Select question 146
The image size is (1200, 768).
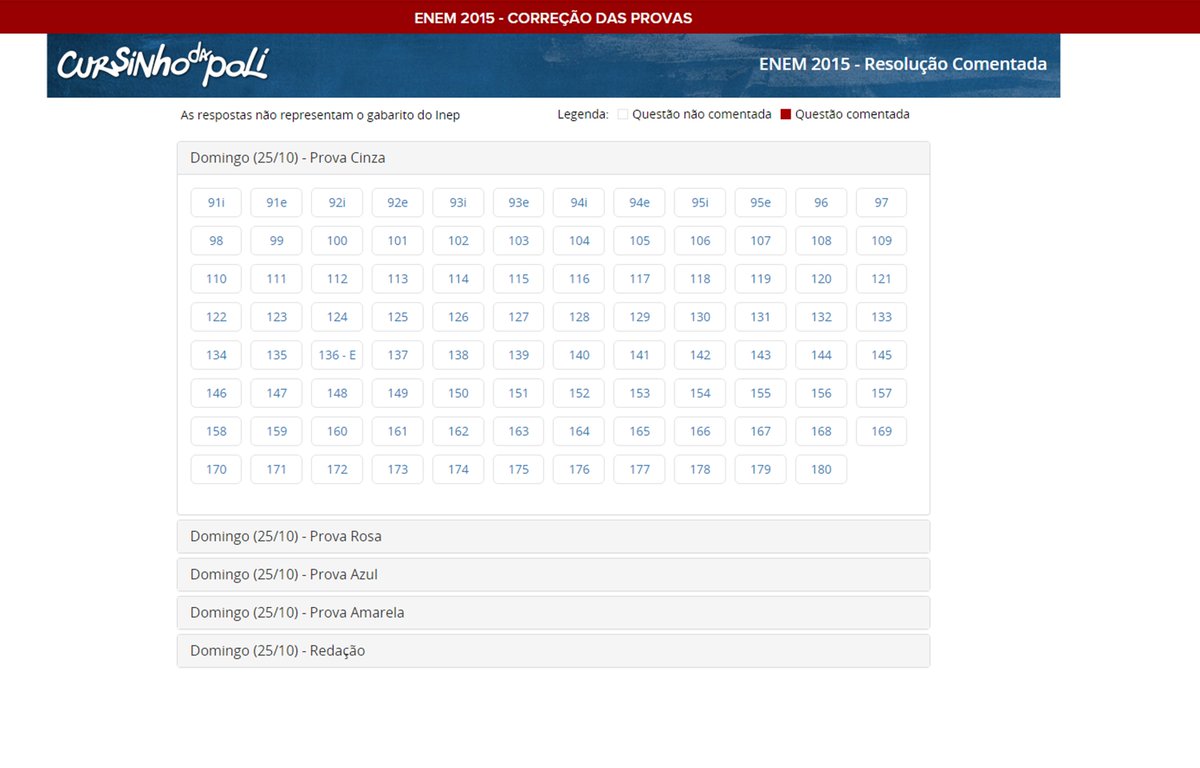coord(216,392)
